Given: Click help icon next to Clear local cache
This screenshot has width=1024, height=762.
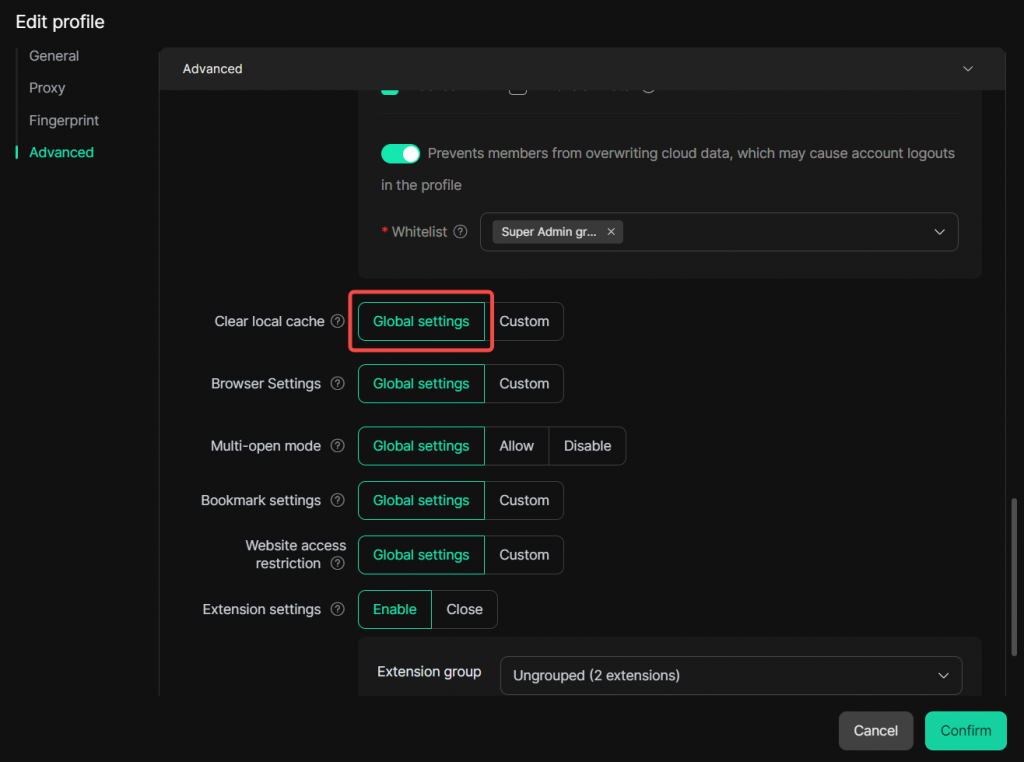Looking at the screenshot, I should coord(338,322).
